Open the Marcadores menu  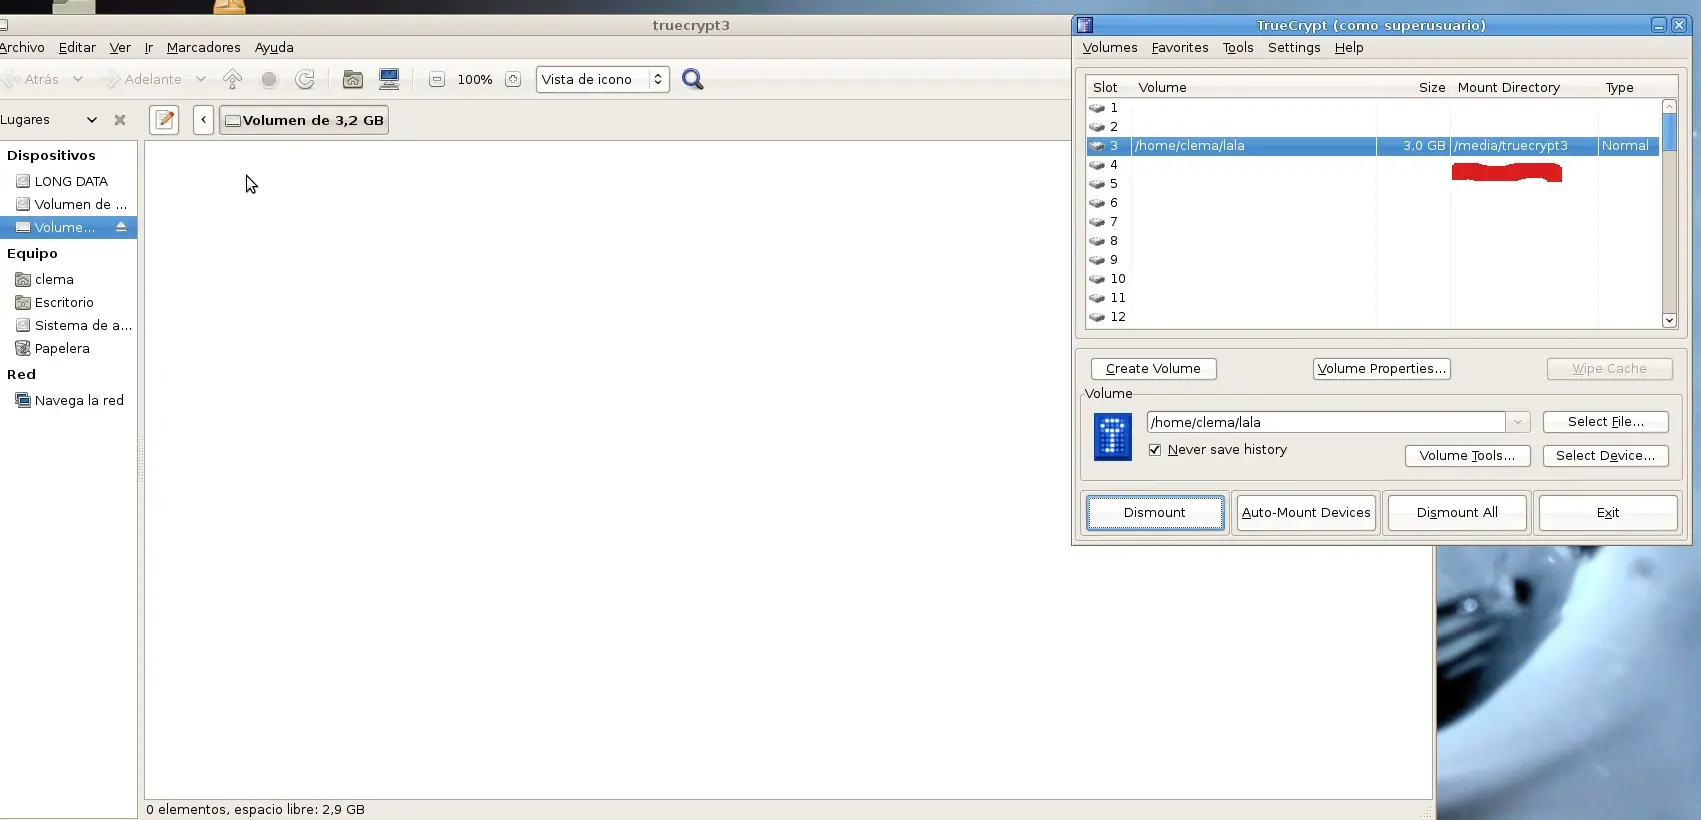203,47
